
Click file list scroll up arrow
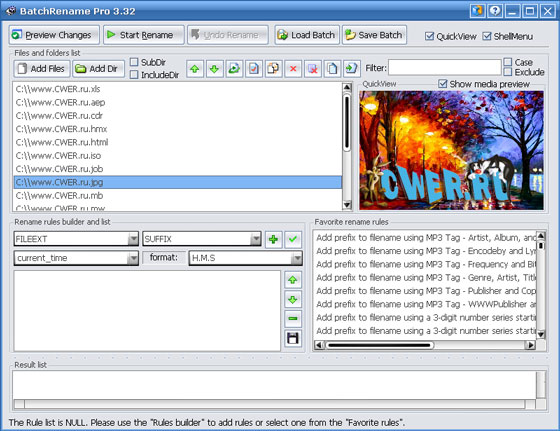(346, 87)
